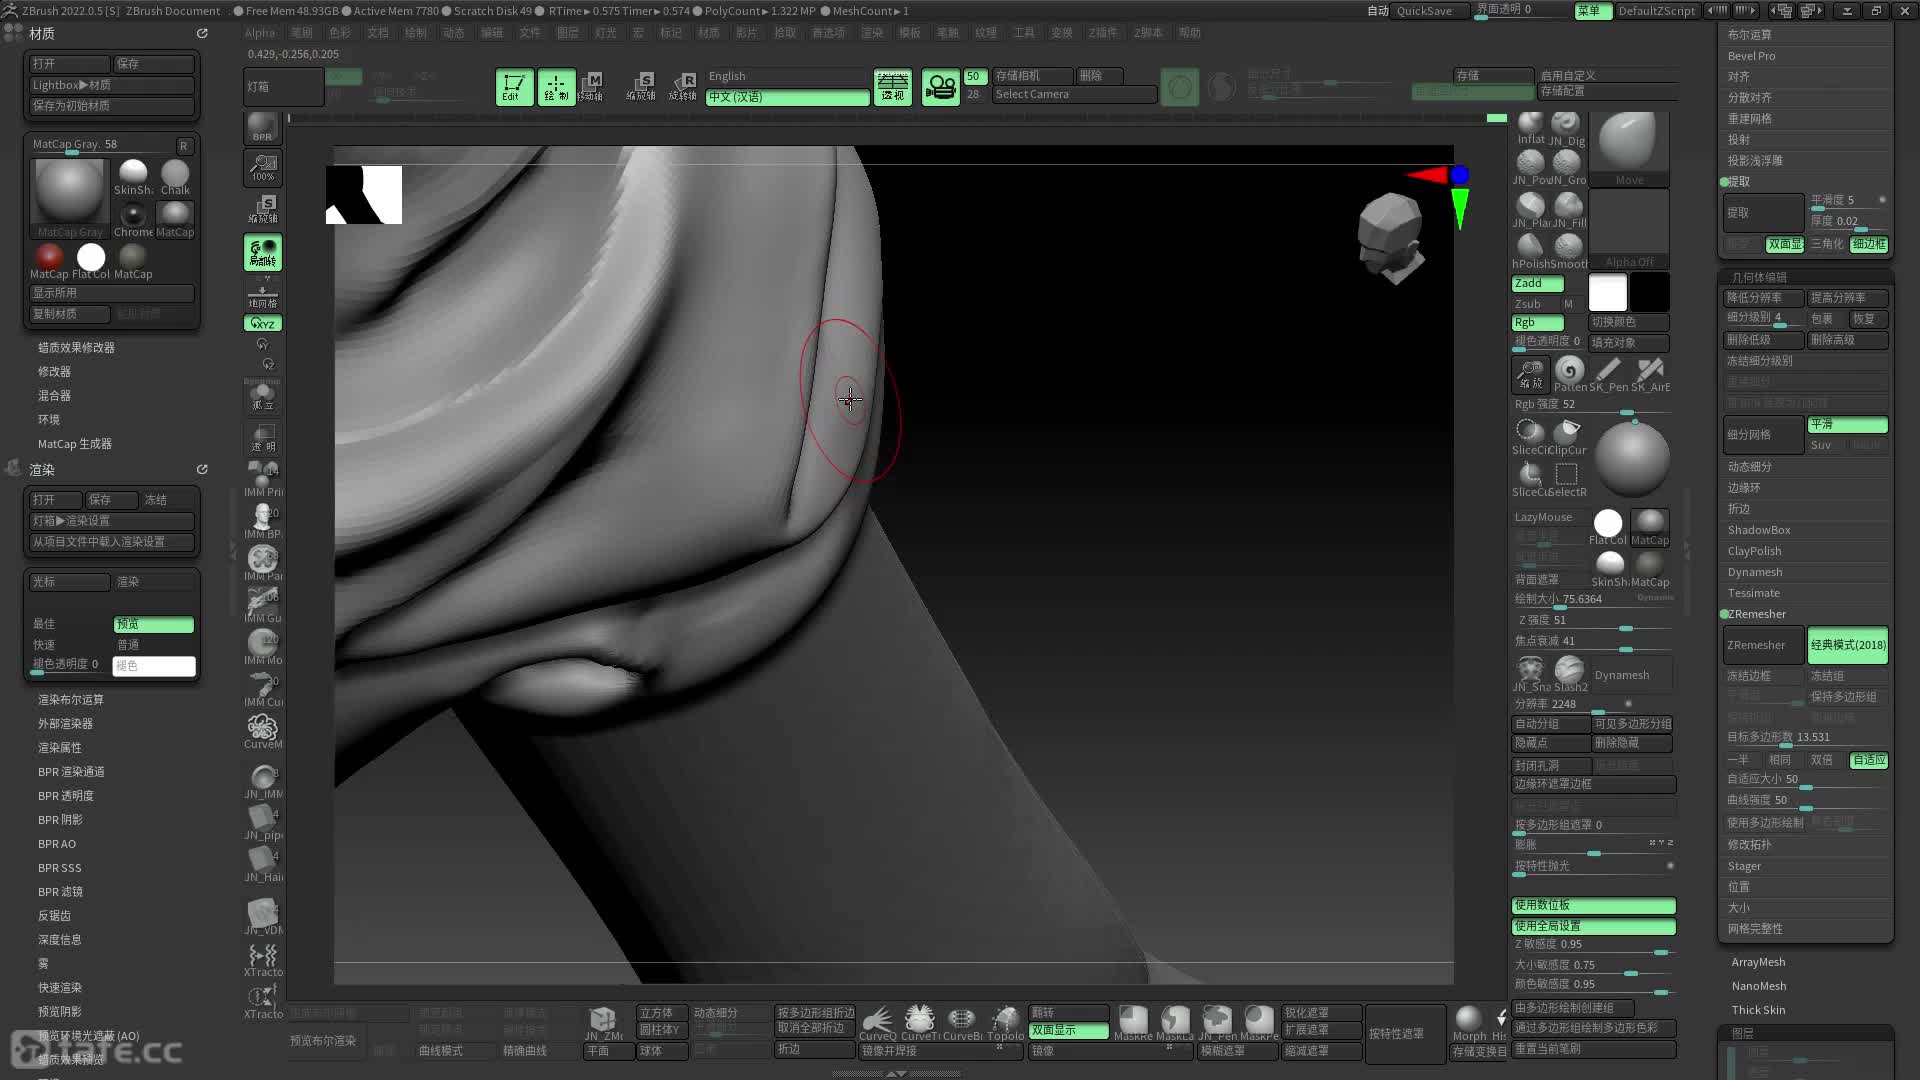Image resolution: width=1920 pixels, height=1080 pixels.
Task: Toggle Local symmetry (局部) icon
Action: coord(263,252)
